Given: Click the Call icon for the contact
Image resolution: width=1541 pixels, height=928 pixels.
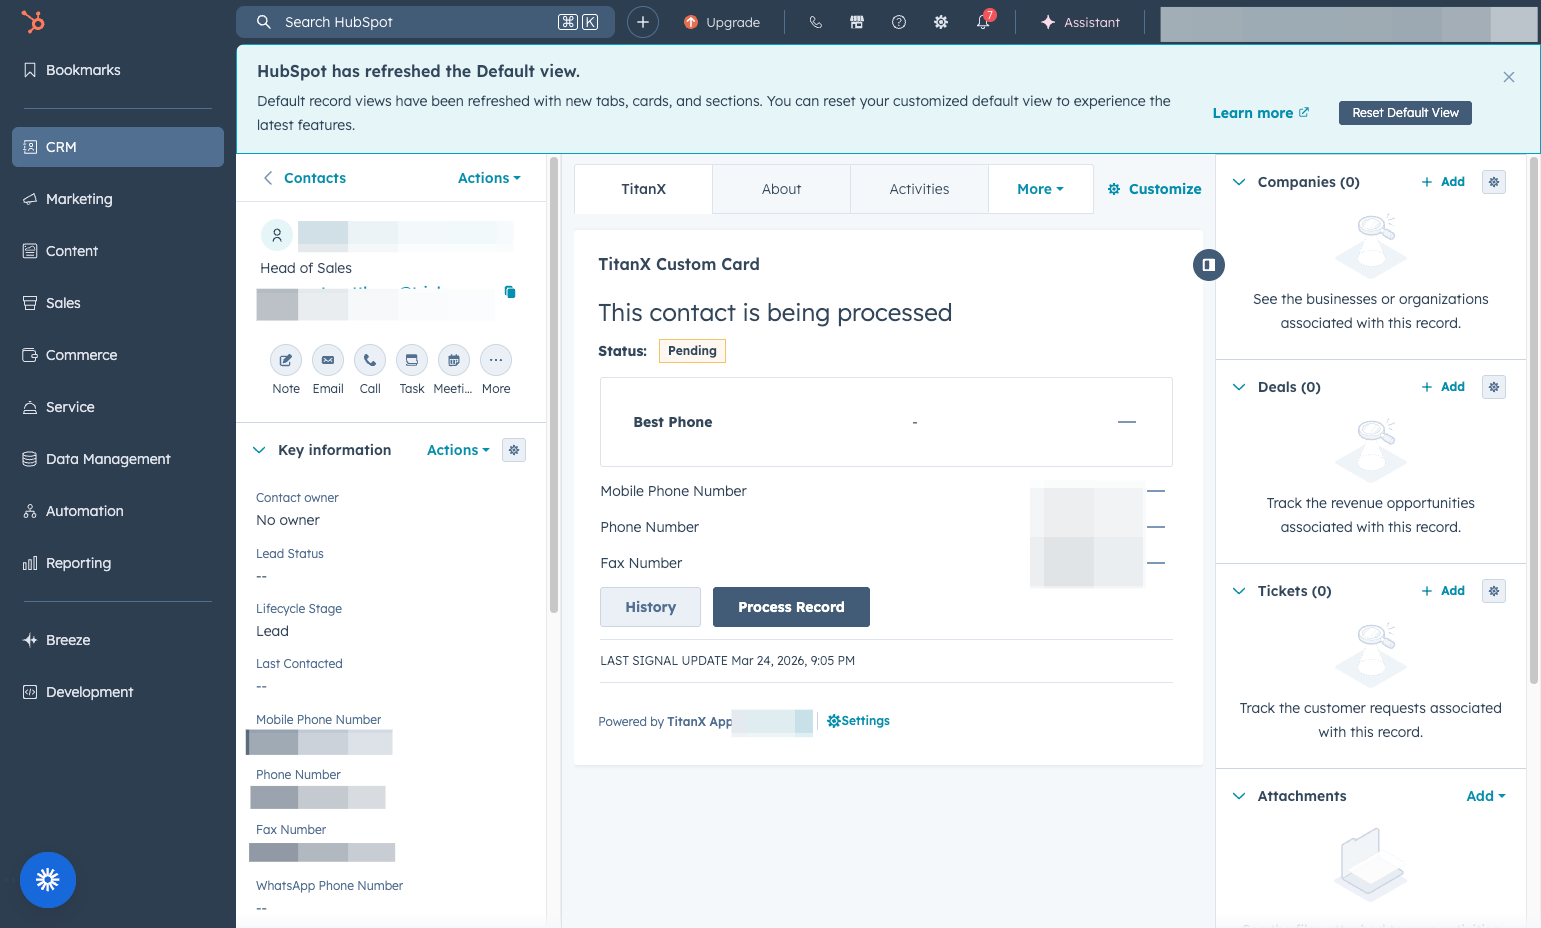Looking at the screenshot, I should (370, 360).
